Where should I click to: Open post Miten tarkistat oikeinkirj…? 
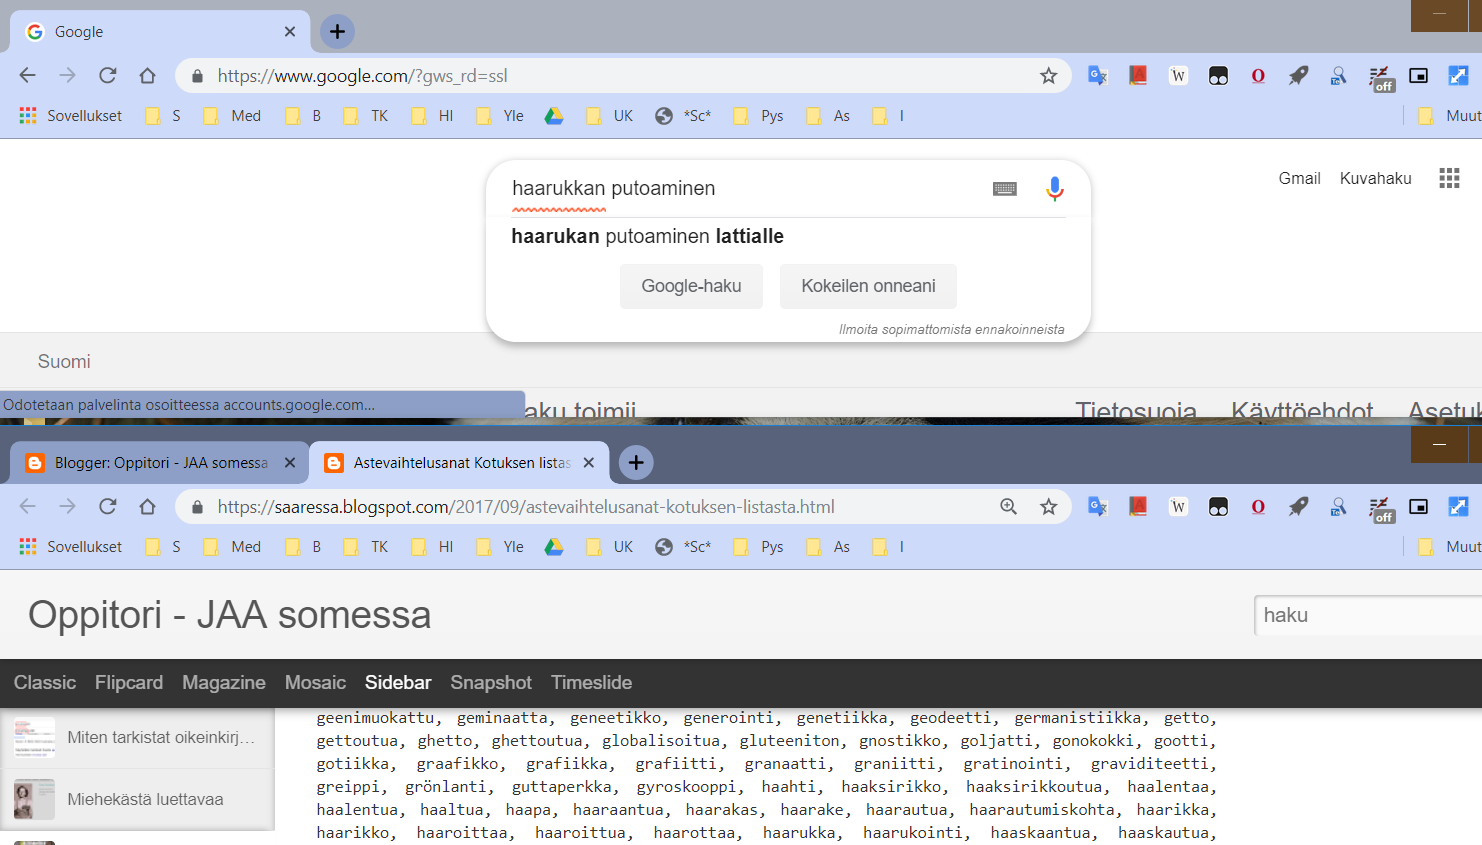(x=137, y=738)
